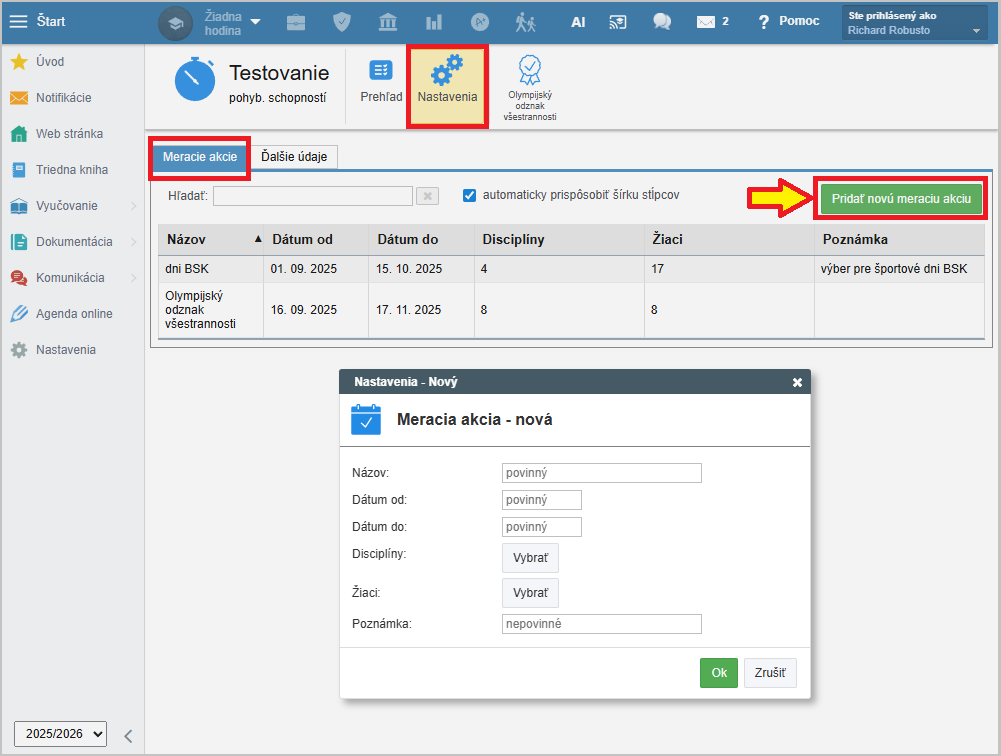Expand the Žiadna hodina dropdown

coord(255,21)
